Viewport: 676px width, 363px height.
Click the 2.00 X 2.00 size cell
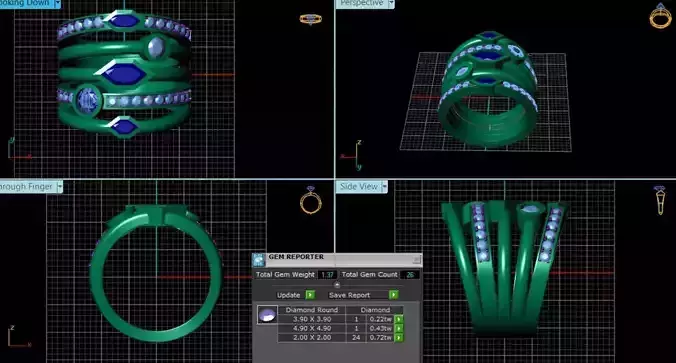(x=312, y=338)
